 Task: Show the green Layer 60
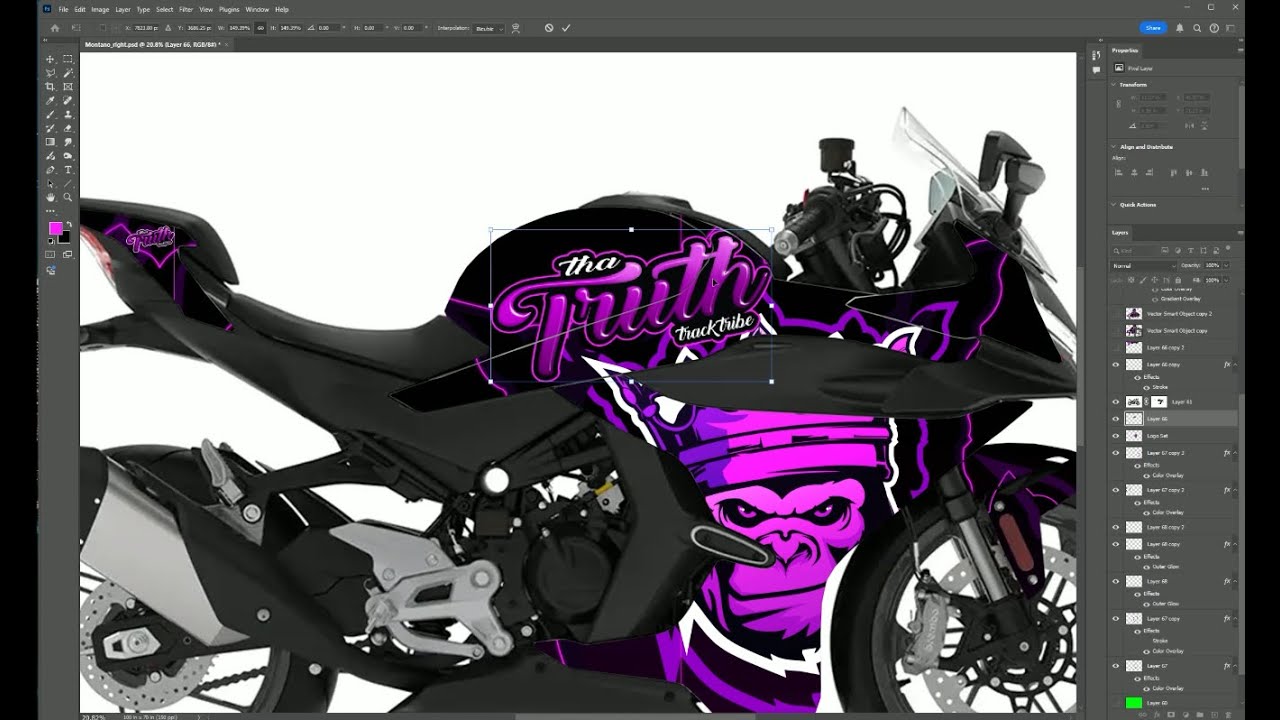tap(1116, 703)
